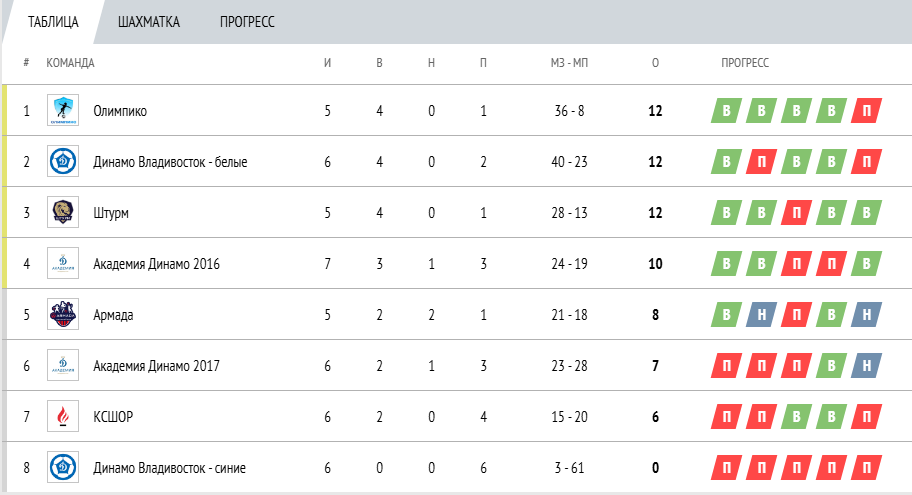This screenshot has width=912, height=495.
Task: Open the КСШОР team name link
Action: tap(113, 417)
